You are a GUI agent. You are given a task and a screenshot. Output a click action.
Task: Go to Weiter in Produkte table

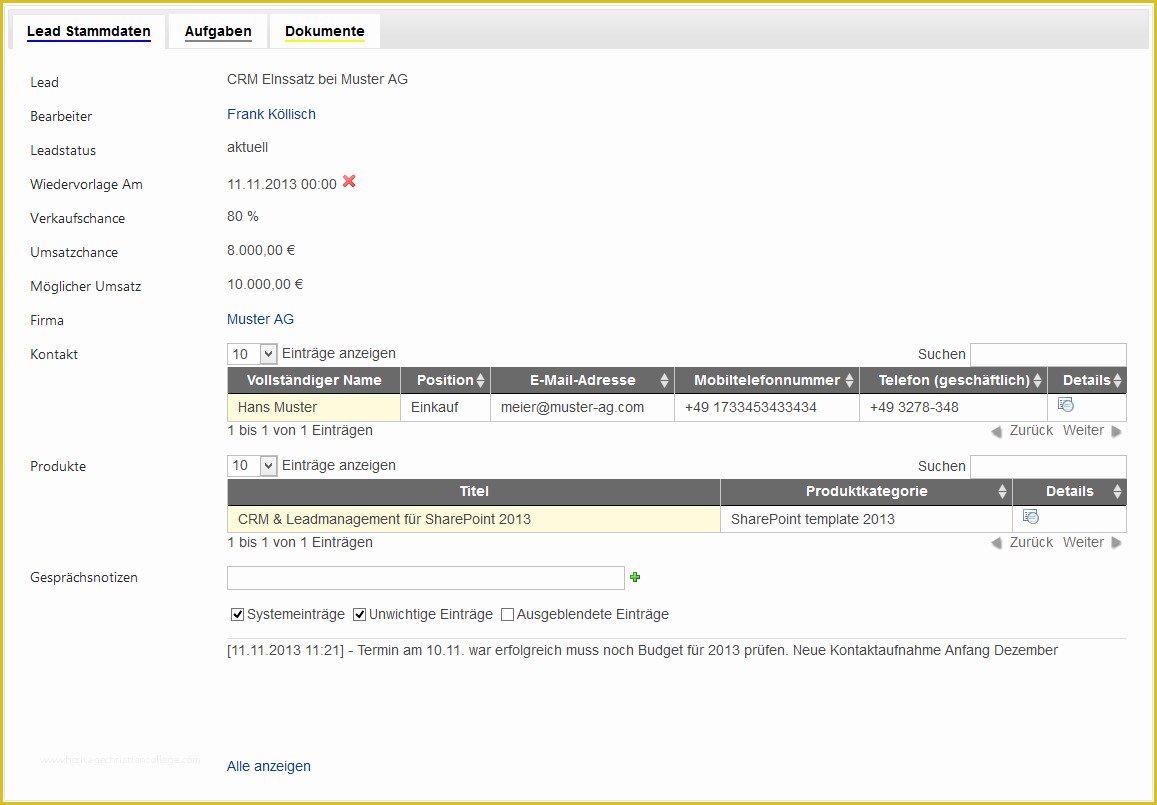pos(1092,542)
